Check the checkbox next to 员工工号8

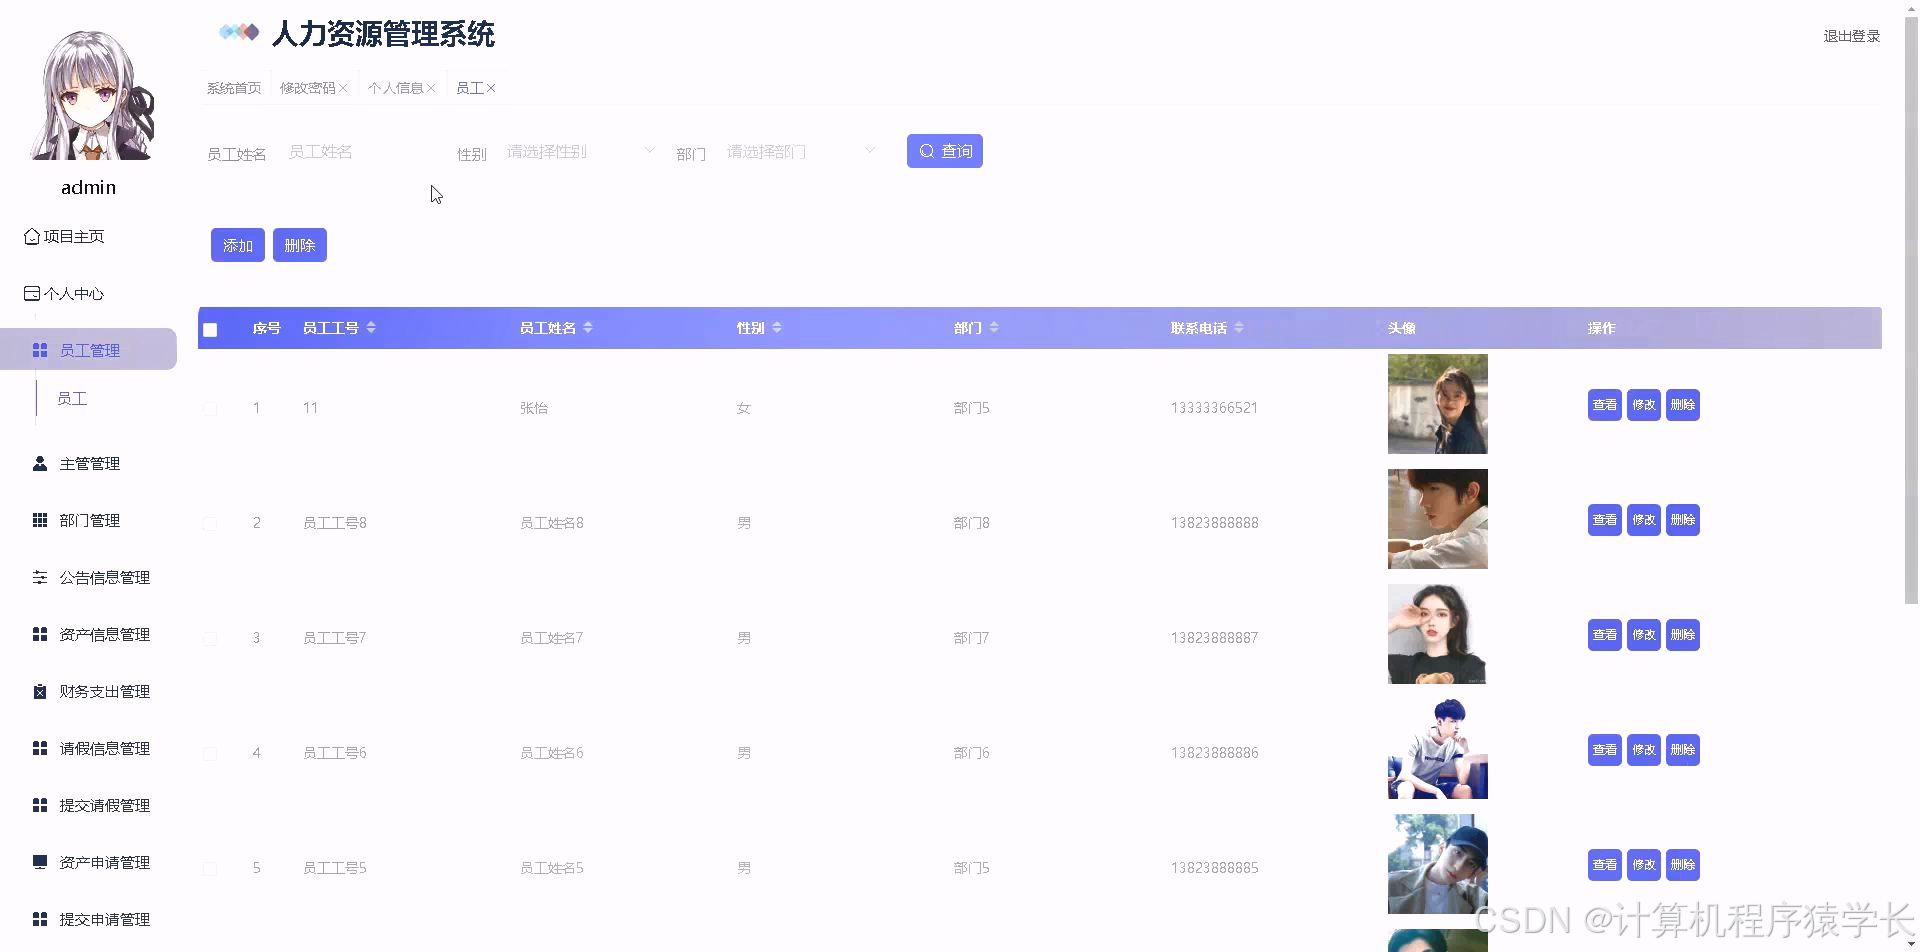pyautogui.click(x=210, y=522)
